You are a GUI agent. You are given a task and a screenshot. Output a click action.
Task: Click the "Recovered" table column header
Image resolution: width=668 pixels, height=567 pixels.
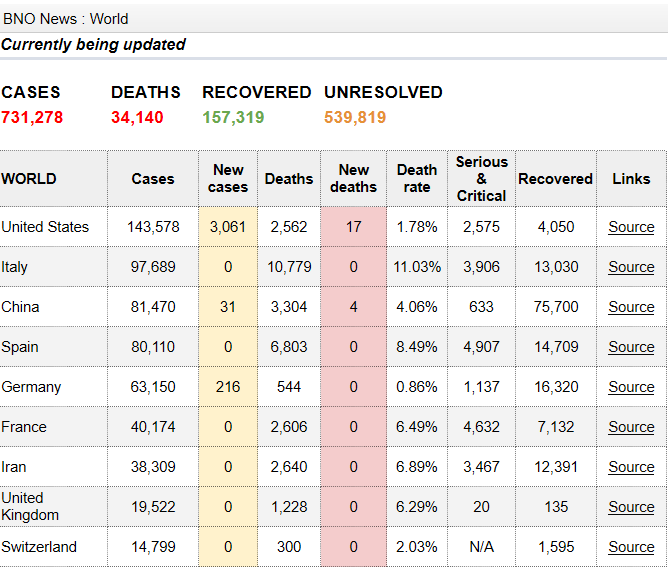(555, 179)
